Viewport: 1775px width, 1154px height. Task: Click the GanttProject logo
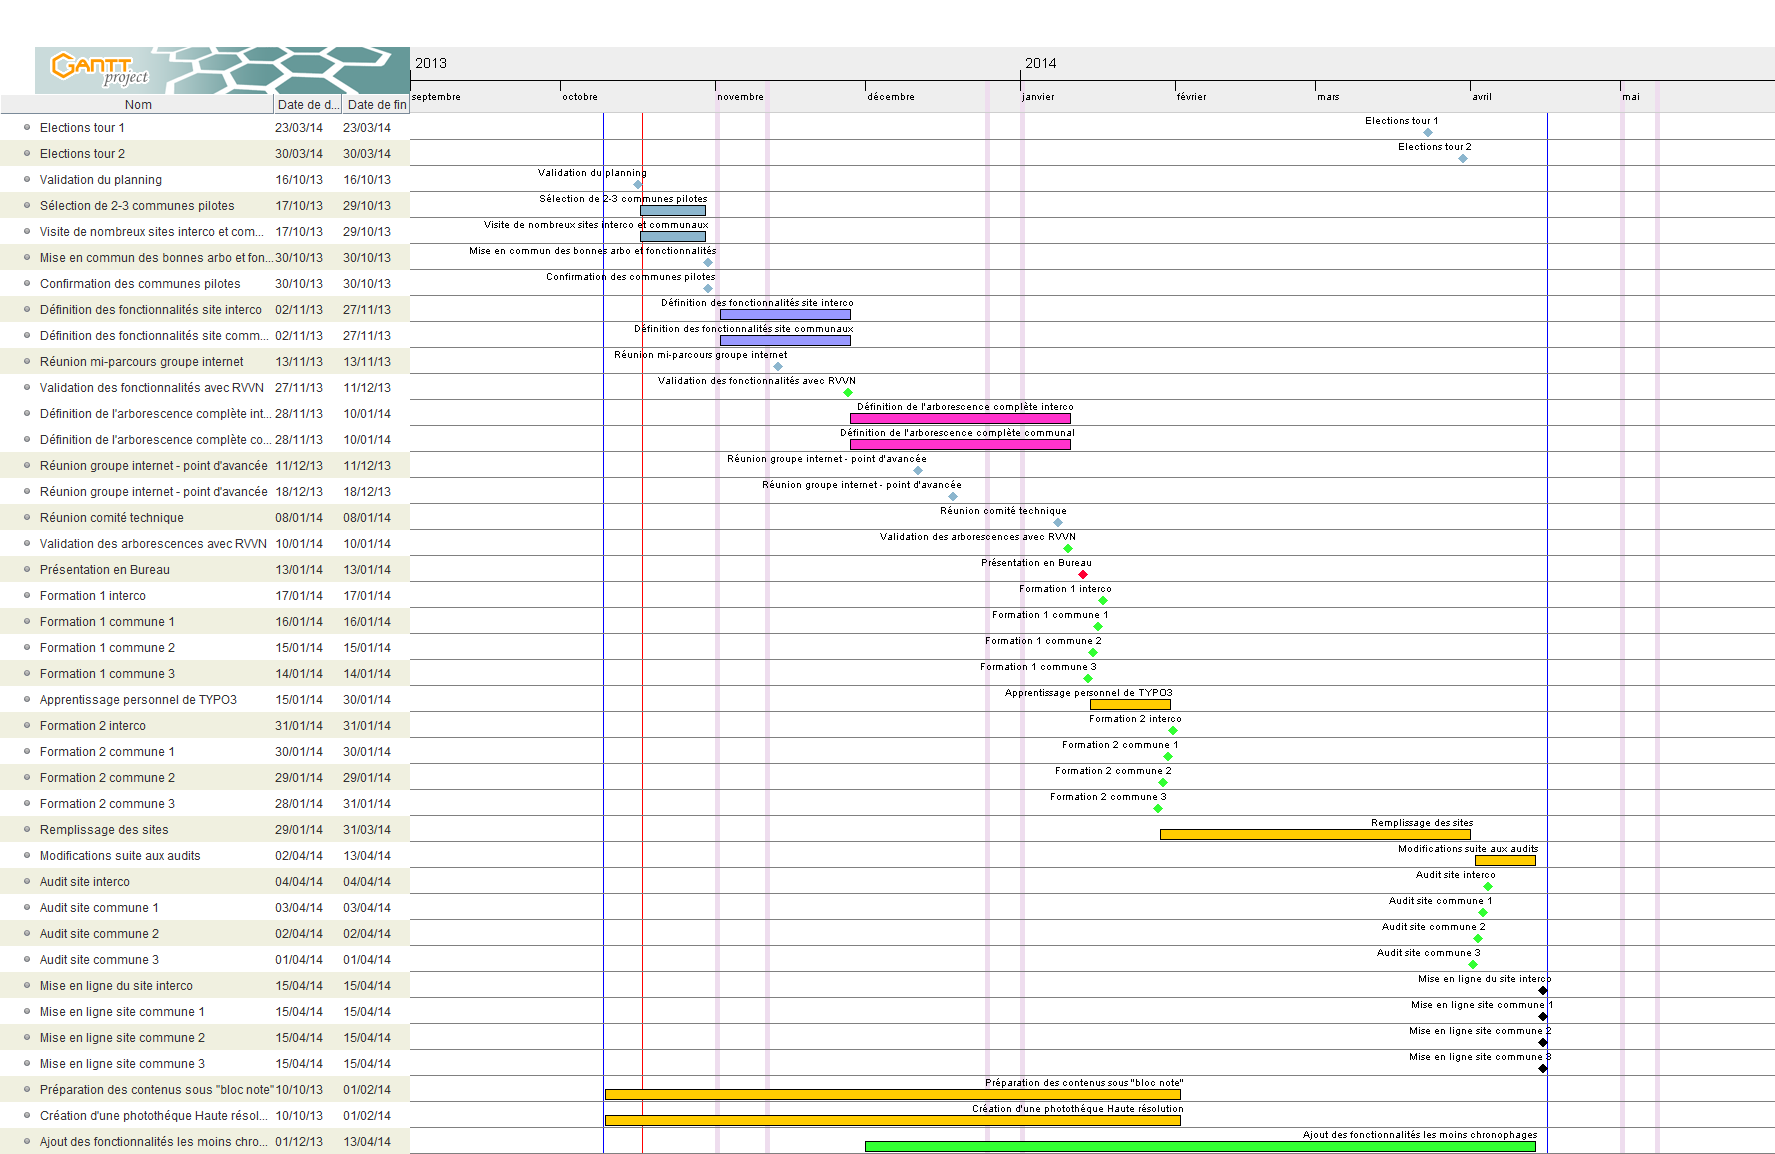[100, 69]
